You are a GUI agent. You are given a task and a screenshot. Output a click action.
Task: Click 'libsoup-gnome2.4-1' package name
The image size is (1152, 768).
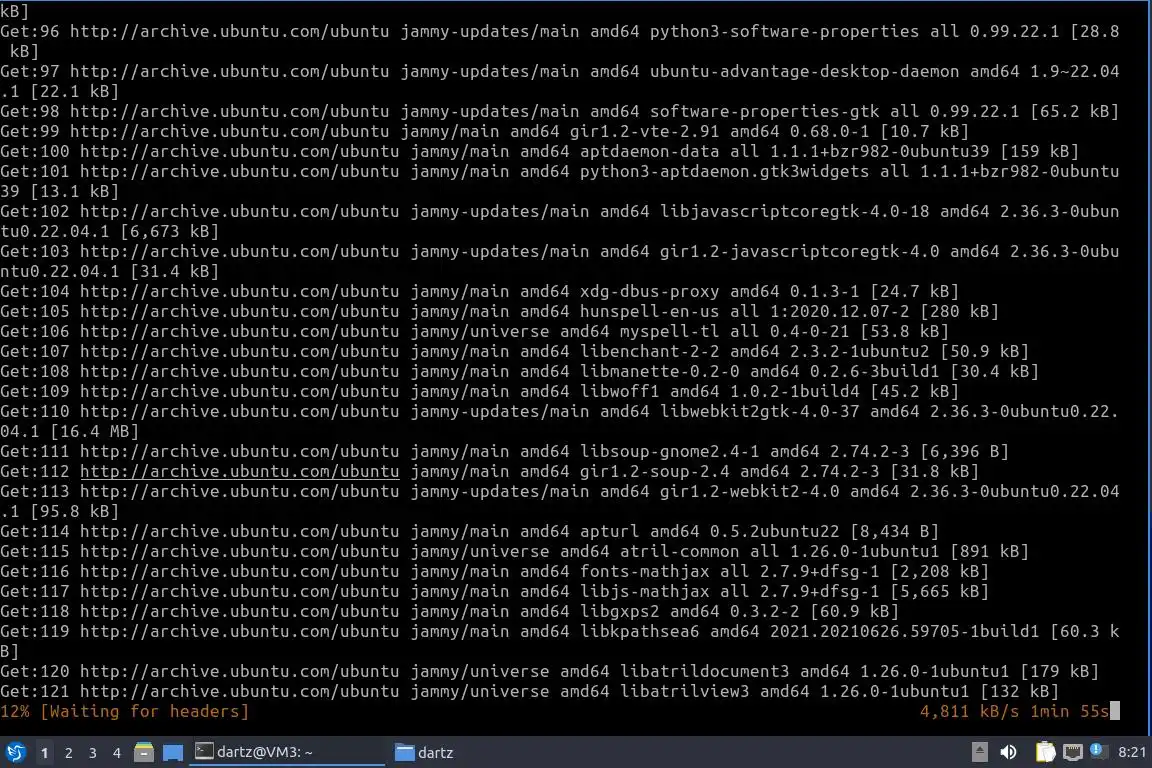tap(669, 451)
